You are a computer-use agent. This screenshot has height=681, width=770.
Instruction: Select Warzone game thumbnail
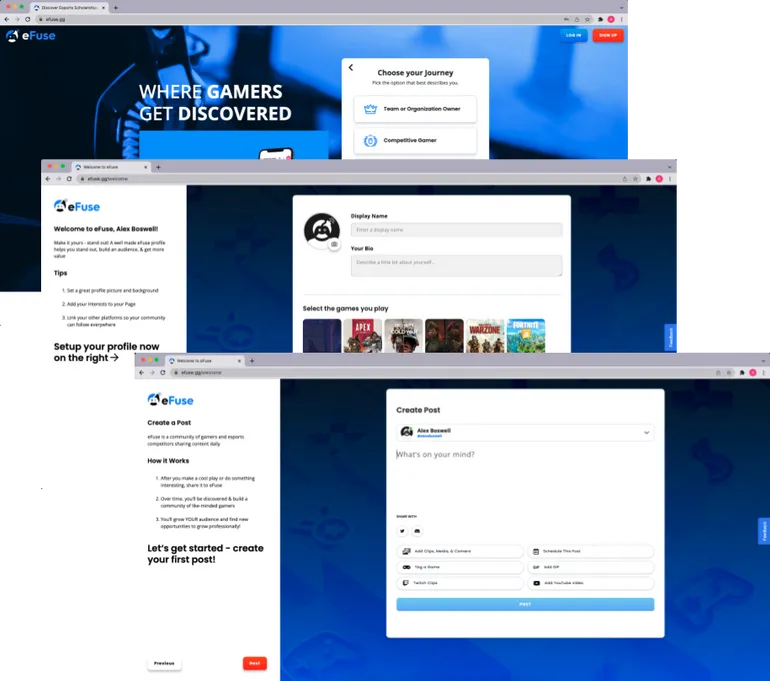pos(485,336)
